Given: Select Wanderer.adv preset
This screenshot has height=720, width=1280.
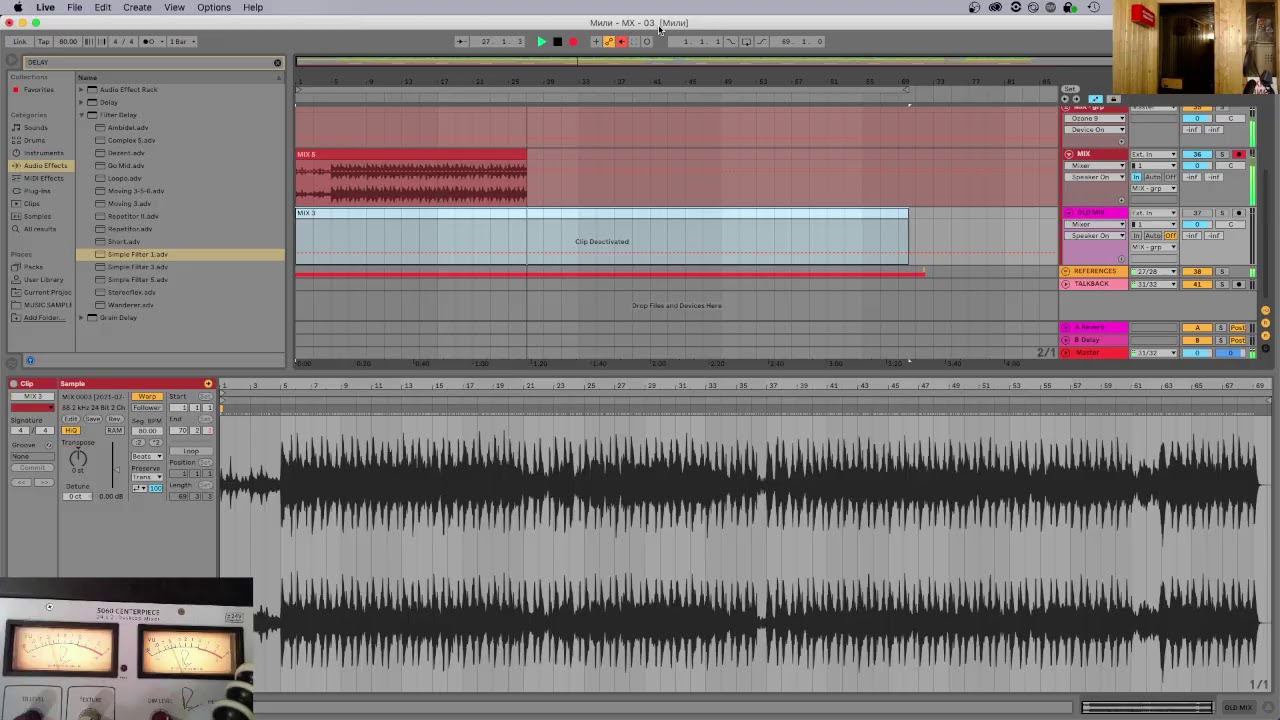Looking at the screenshot, I should (130, 305).
